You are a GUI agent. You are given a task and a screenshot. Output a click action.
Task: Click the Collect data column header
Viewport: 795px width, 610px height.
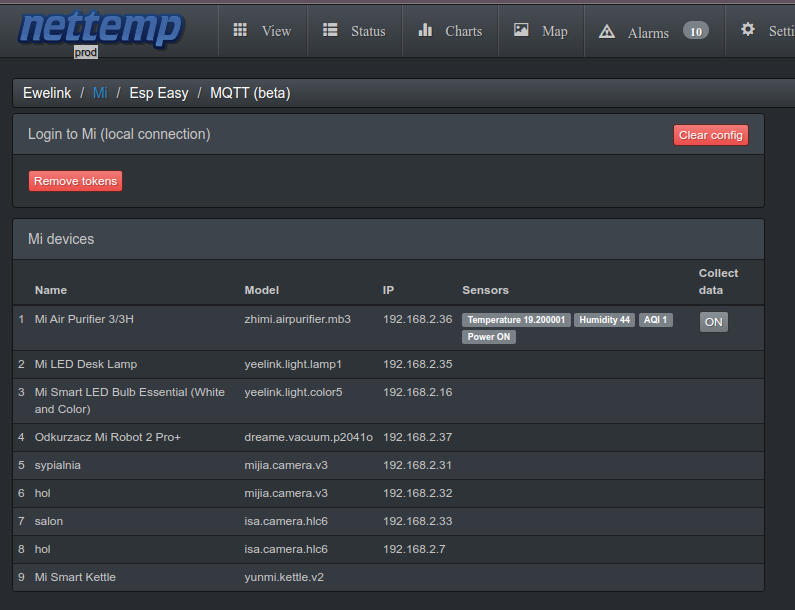(718, 281)
